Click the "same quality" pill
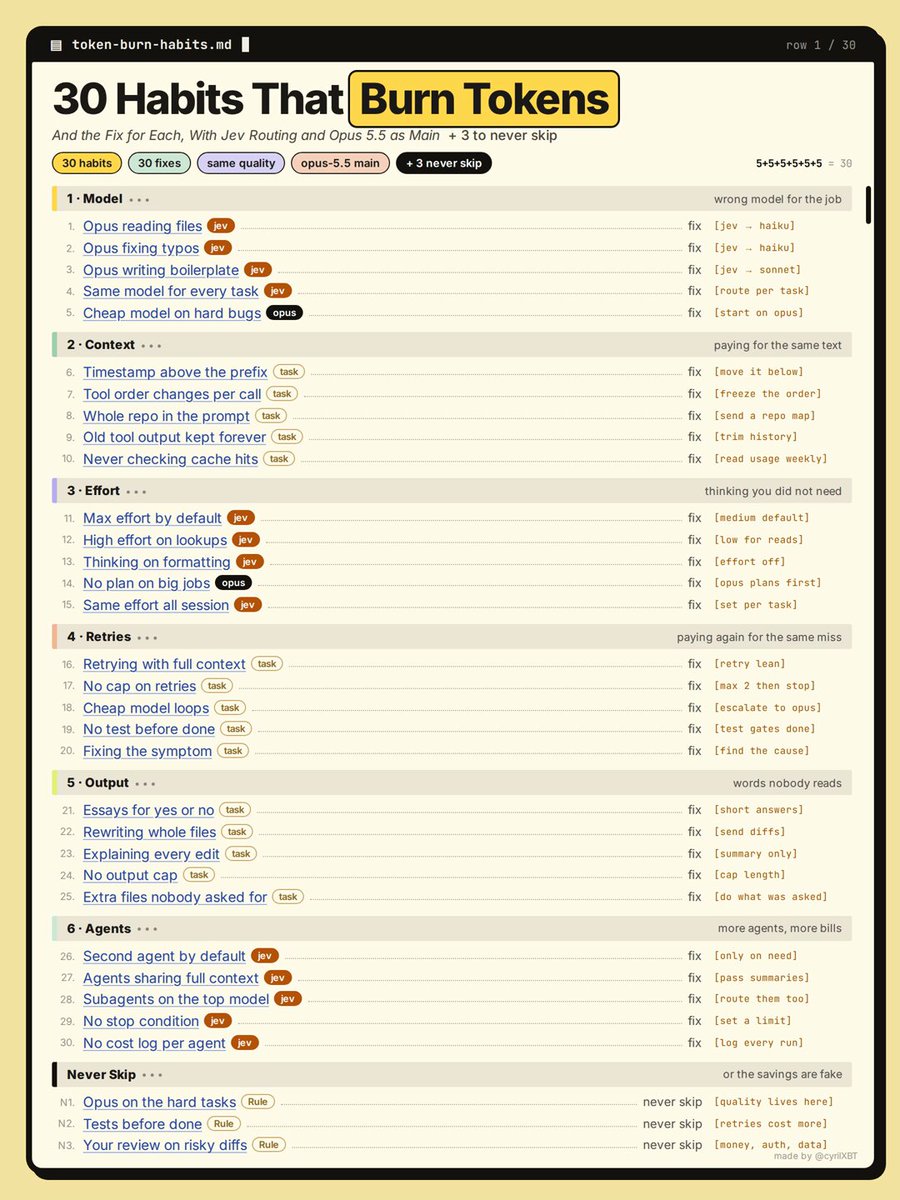 [241, 163]
